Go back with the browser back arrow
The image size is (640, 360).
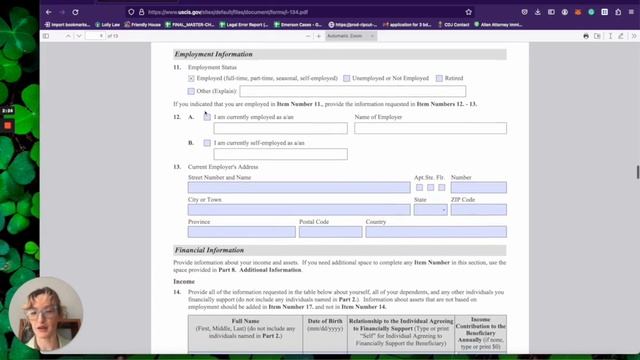coord(49,12)
